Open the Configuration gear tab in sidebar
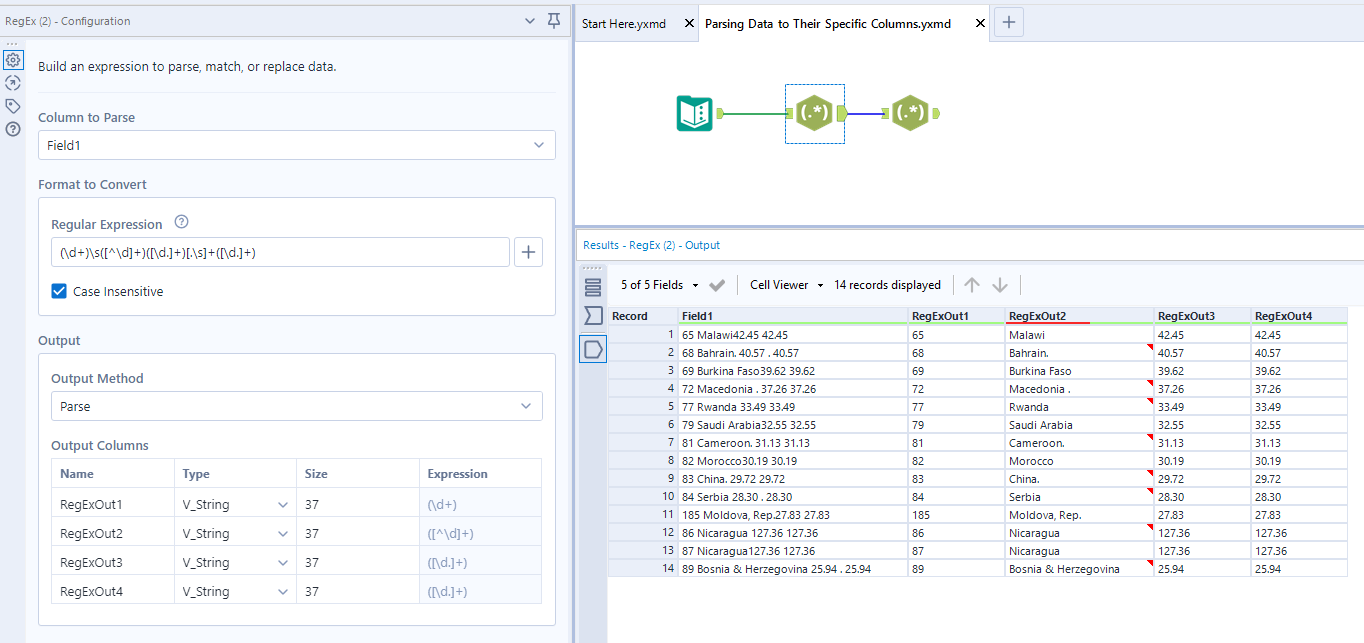Viewport: 1364px width, 643px height. click(x=13, y=60)
